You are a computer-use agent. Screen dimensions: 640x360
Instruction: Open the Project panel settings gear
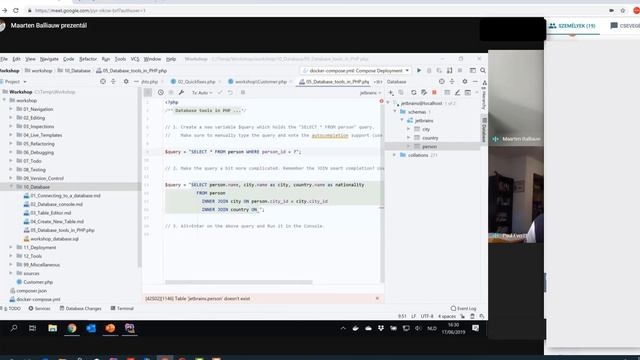126,82
